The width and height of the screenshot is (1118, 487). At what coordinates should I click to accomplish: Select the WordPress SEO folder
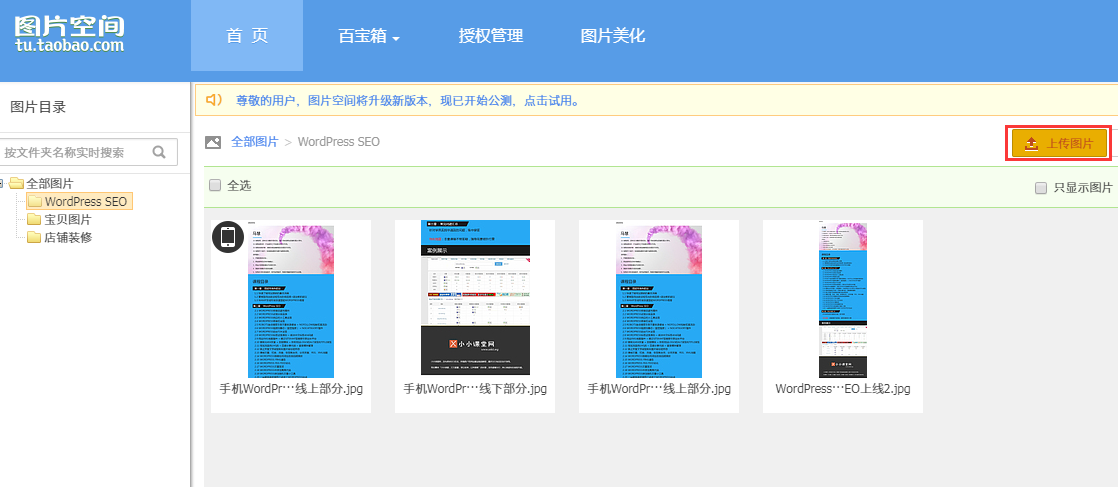click(78, 202)
